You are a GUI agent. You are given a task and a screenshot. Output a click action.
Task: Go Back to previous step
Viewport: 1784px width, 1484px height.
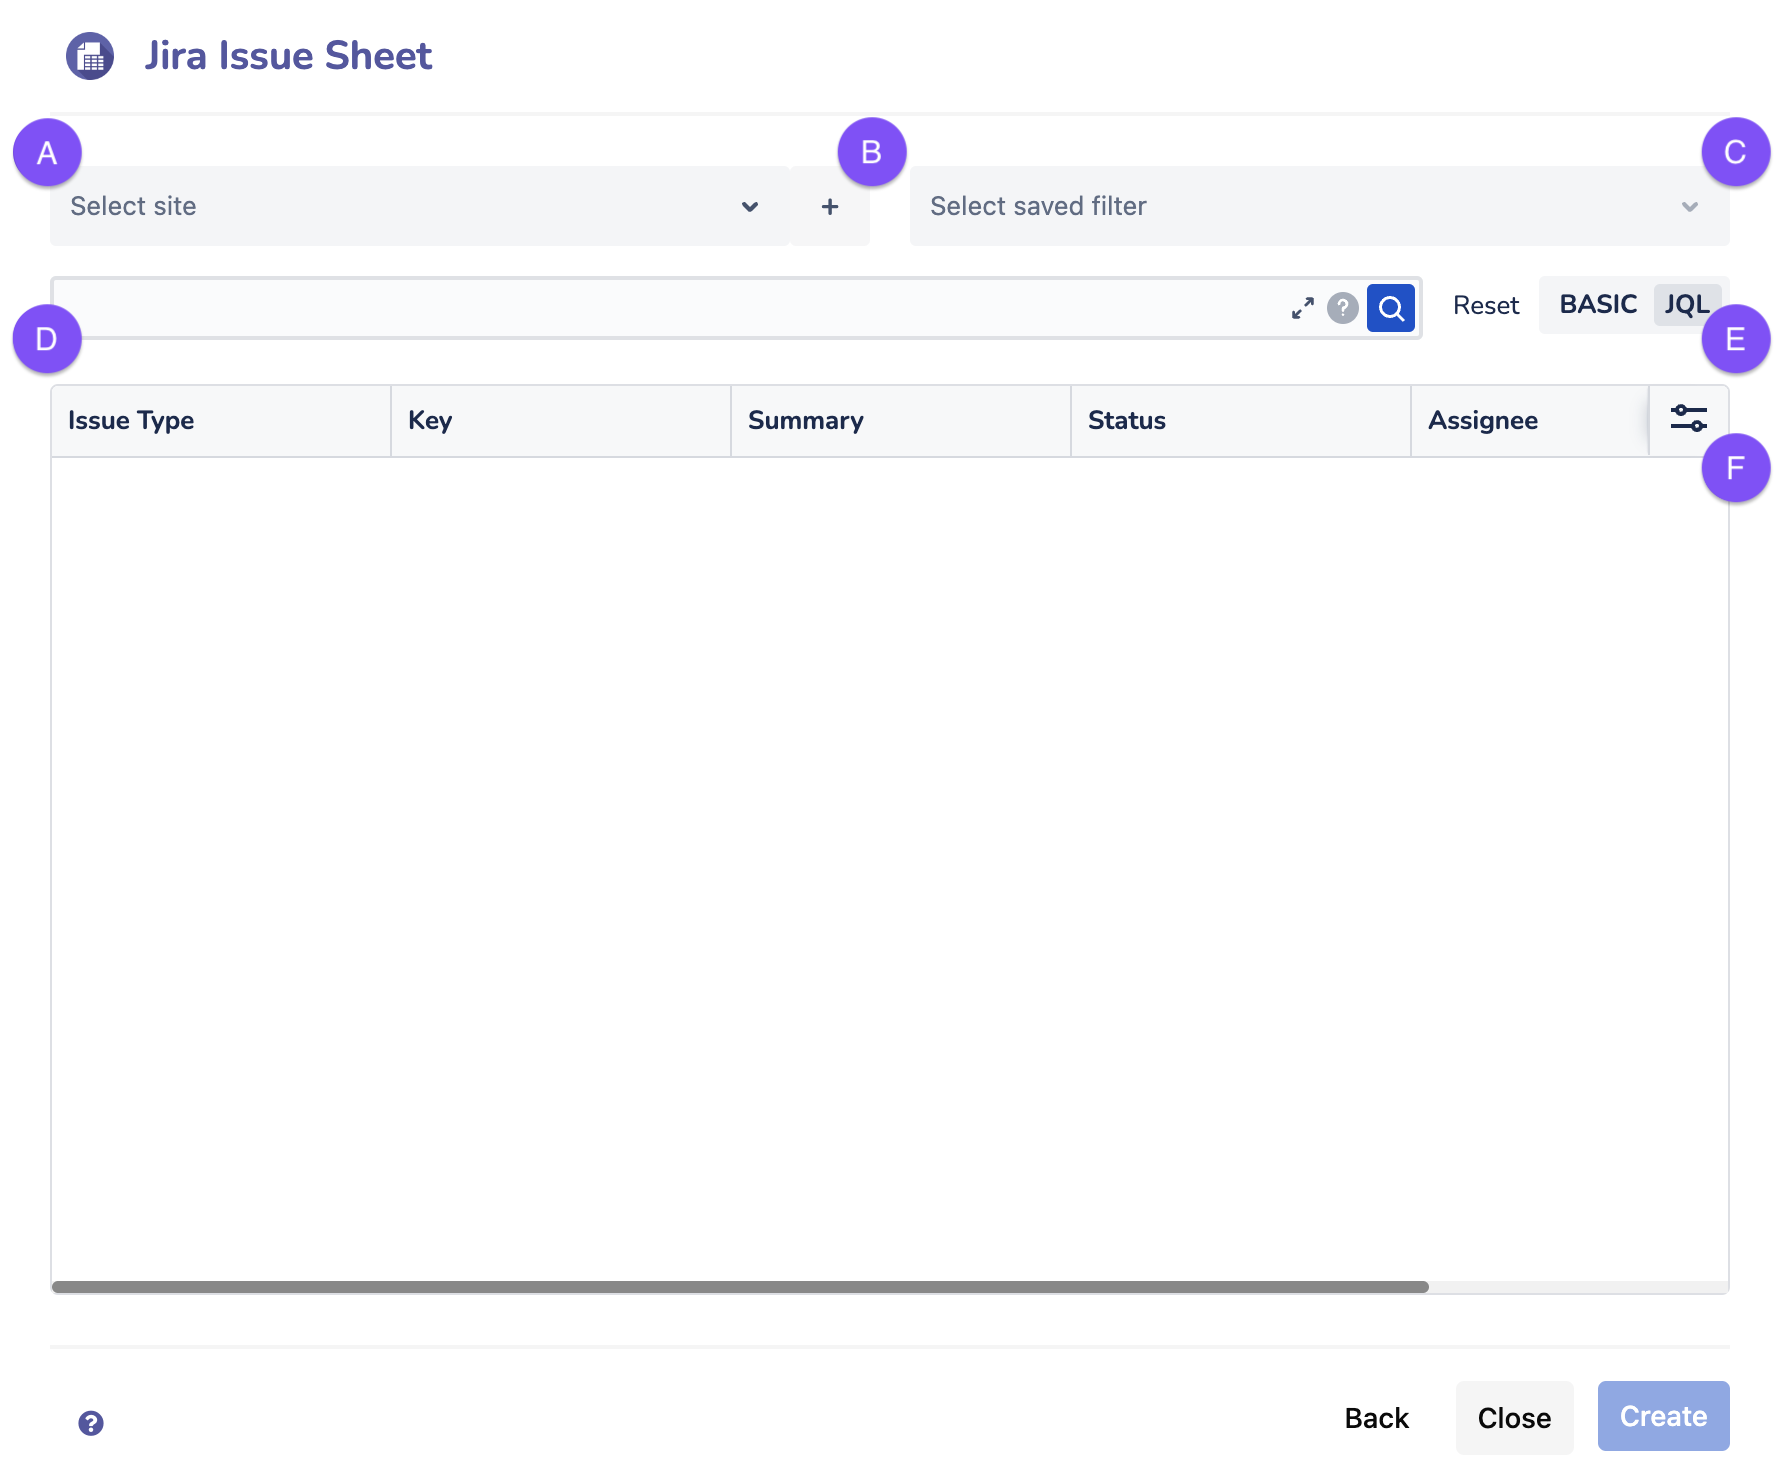click(1376, 1418)
